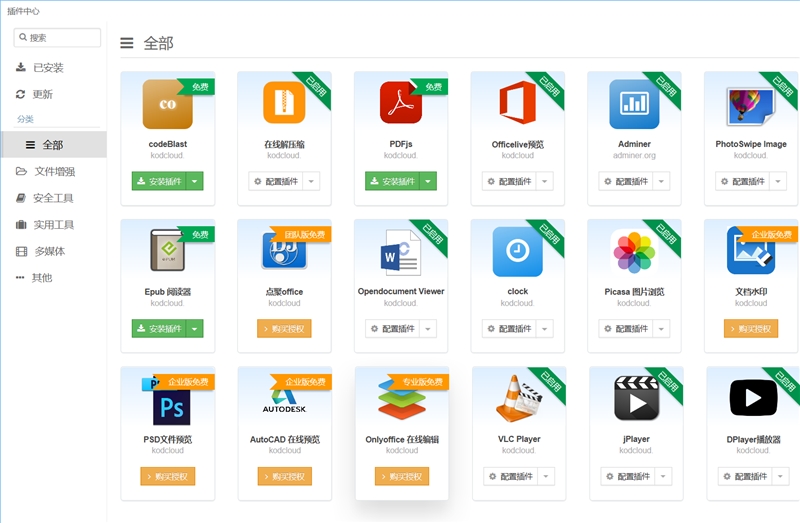The width and height of the screenshot is (800, 523).
Task: Click the PDFjs red Acrobat icon
Action: 401,103
